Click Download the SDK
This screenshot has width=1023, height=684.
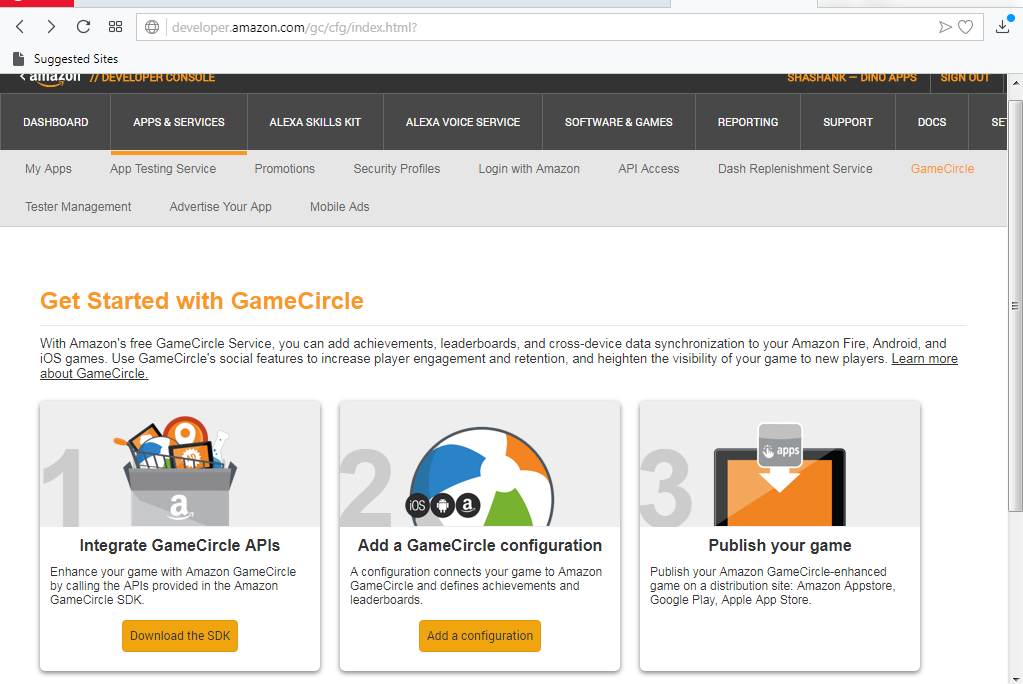click(x=179, y=635)
